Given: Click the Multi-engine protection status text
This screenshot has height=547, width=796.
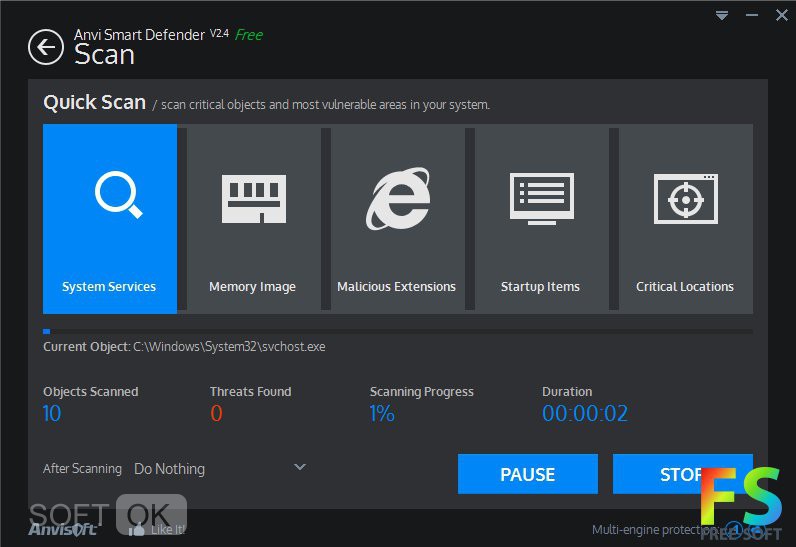Looking at the screenshot, I should 655,530.
